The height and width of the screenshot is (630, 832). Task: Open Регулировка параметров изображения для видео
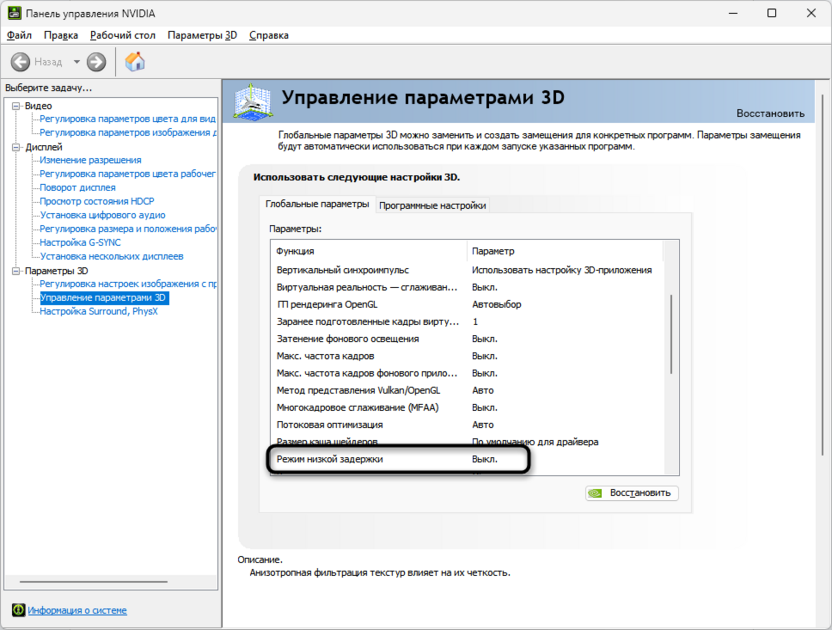point(128,133)
